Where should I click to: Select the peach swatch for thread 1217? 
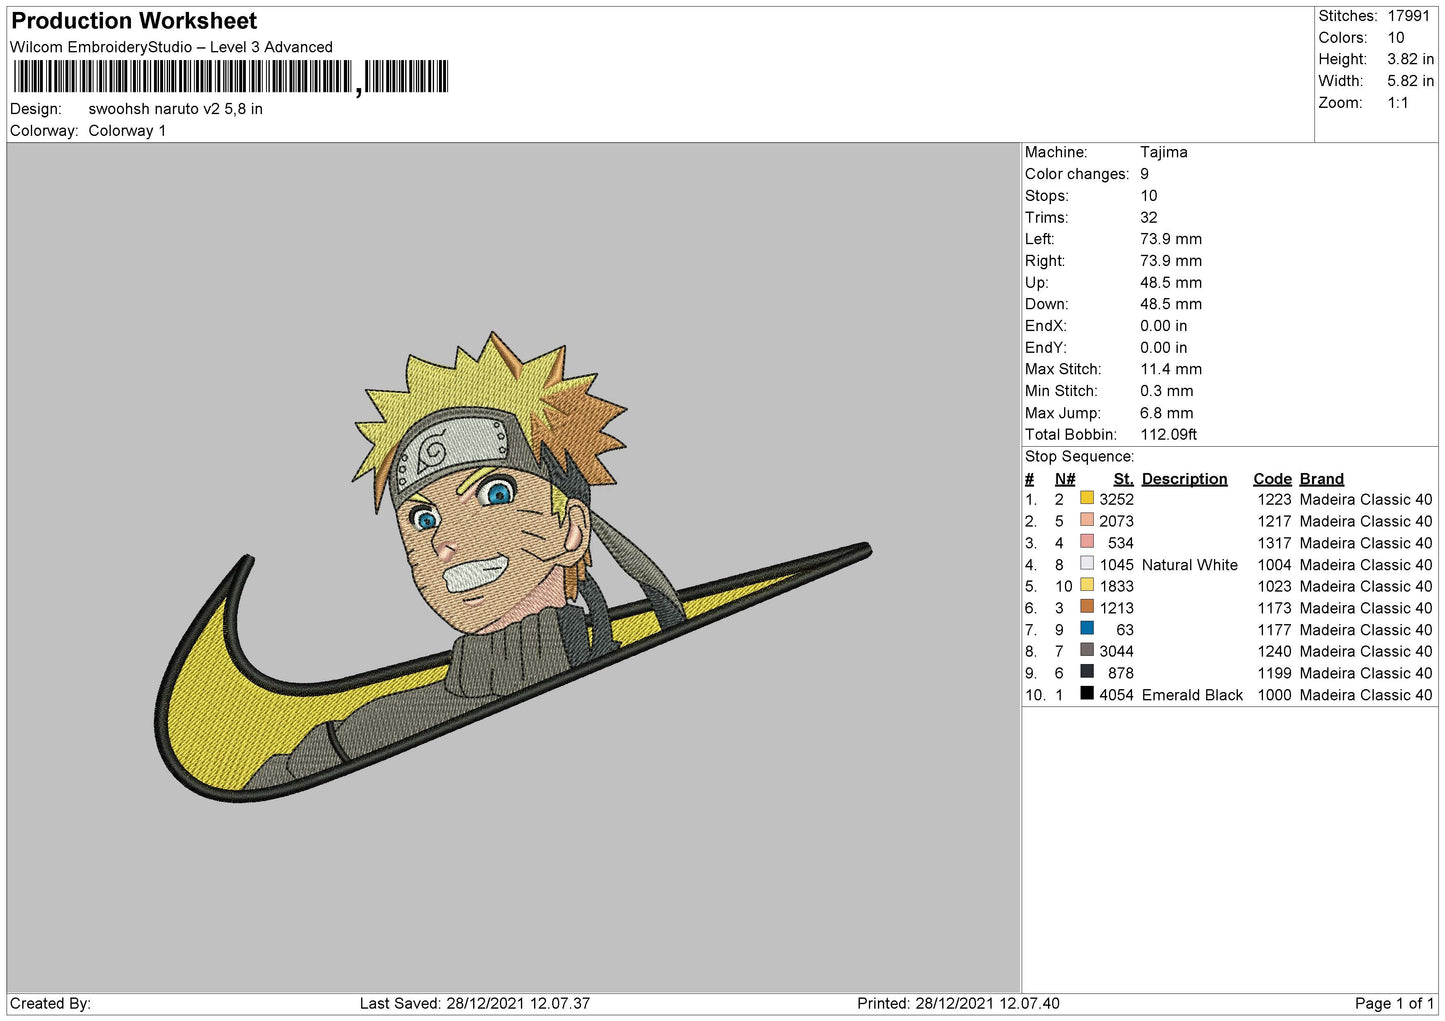point(1087,520)
